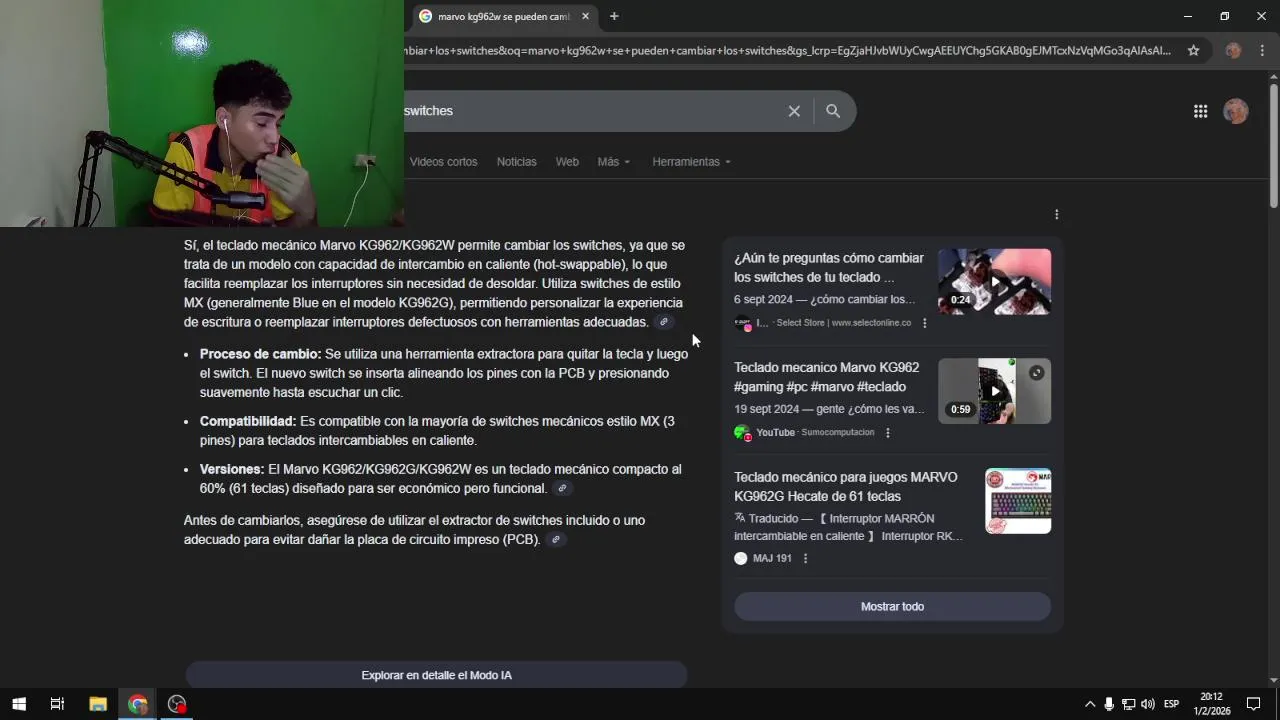Restore down the Chrome window
1280x720 pixels.
(1224, 16)
